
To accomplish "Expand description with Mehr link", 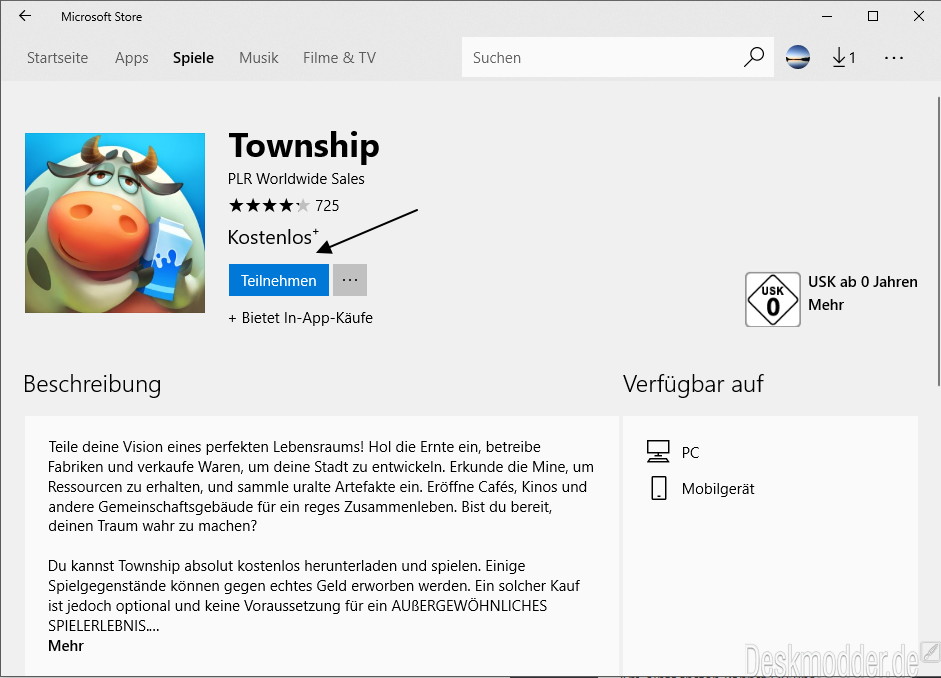I will [66, 646].
